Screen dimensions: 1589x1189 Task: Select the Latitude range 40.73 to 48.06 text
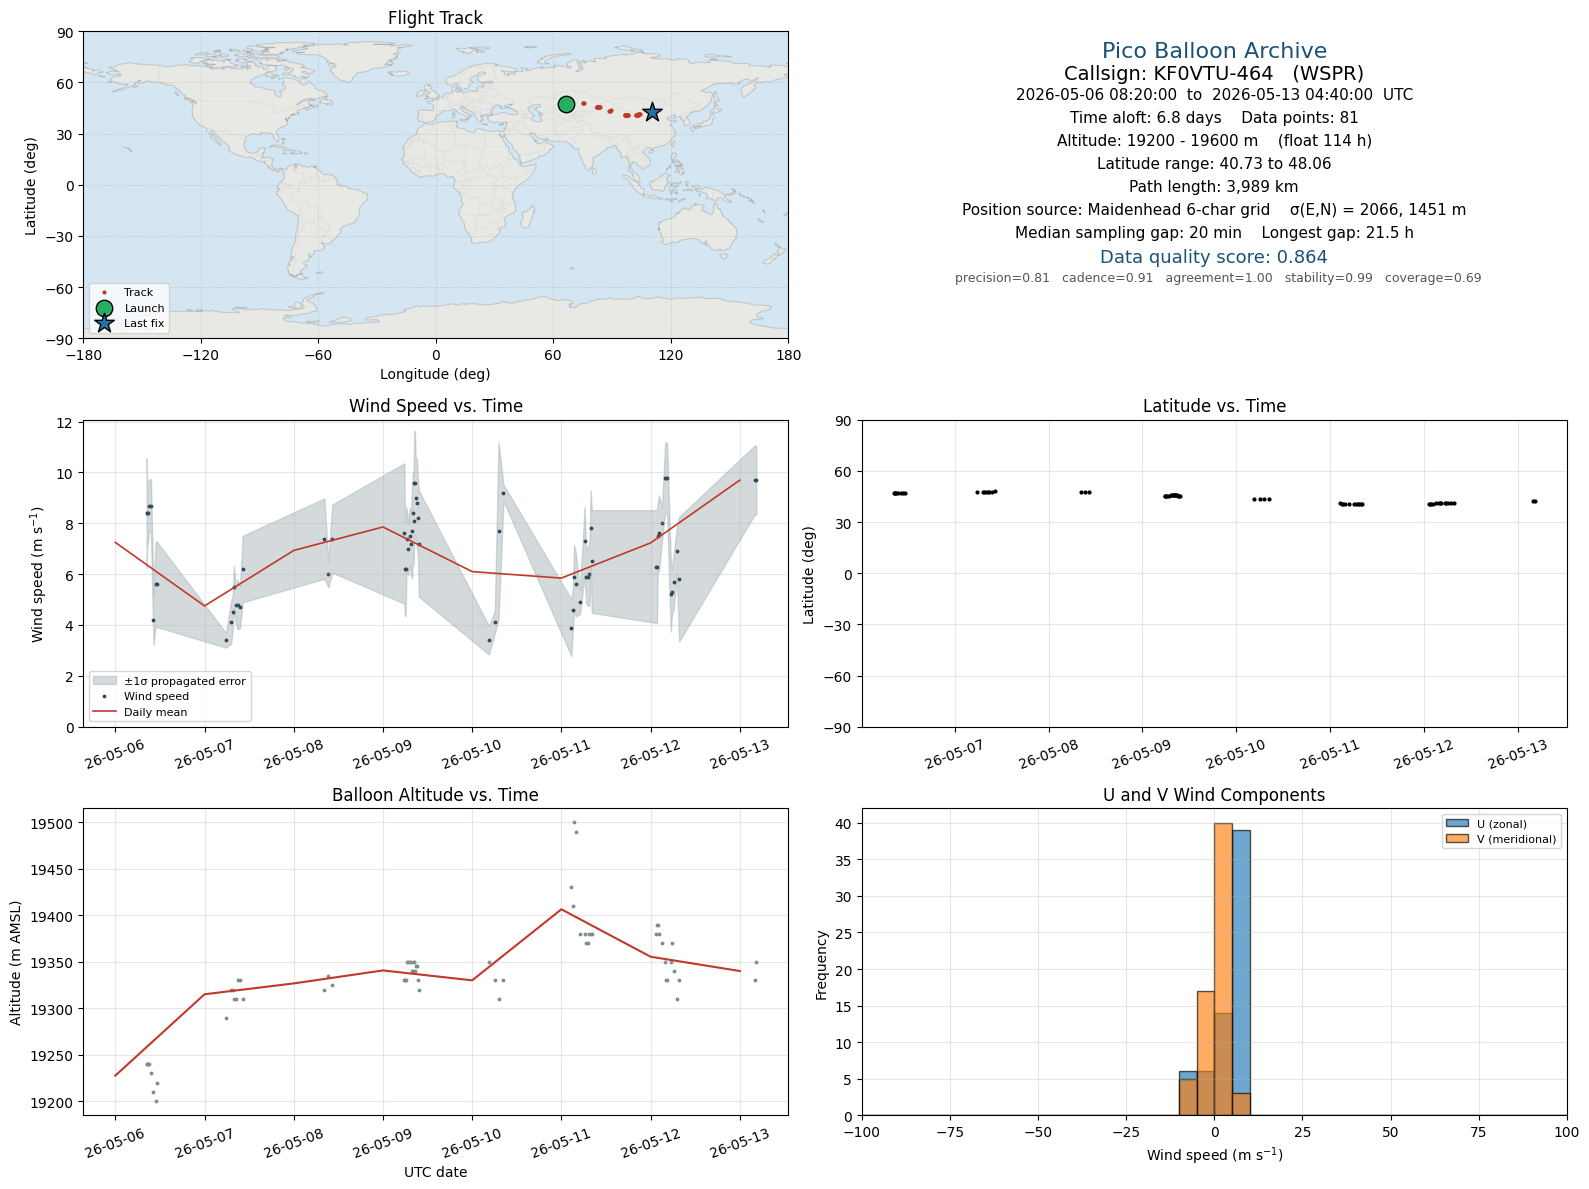point(1214,164)
